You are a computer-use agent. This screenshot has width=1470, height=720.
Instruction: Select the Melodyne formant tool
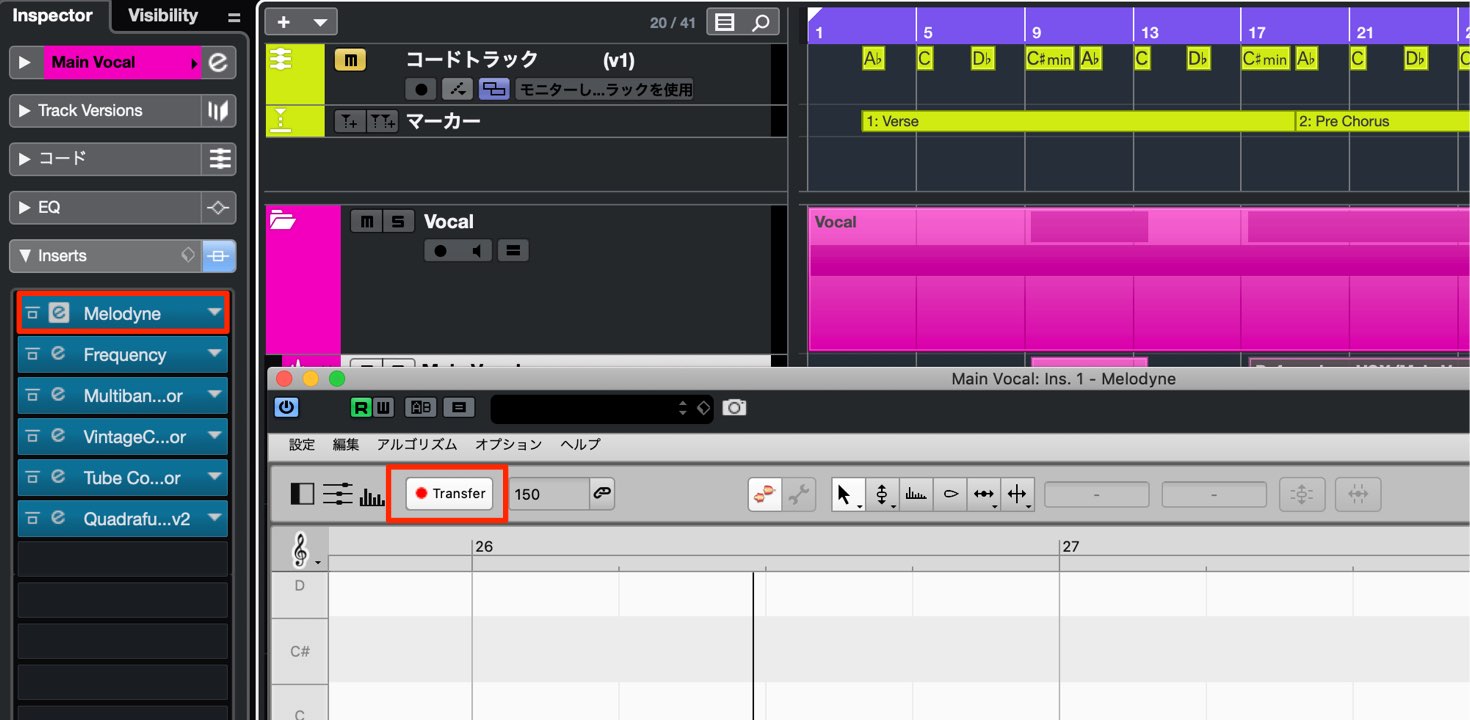(x=916, y=494)
